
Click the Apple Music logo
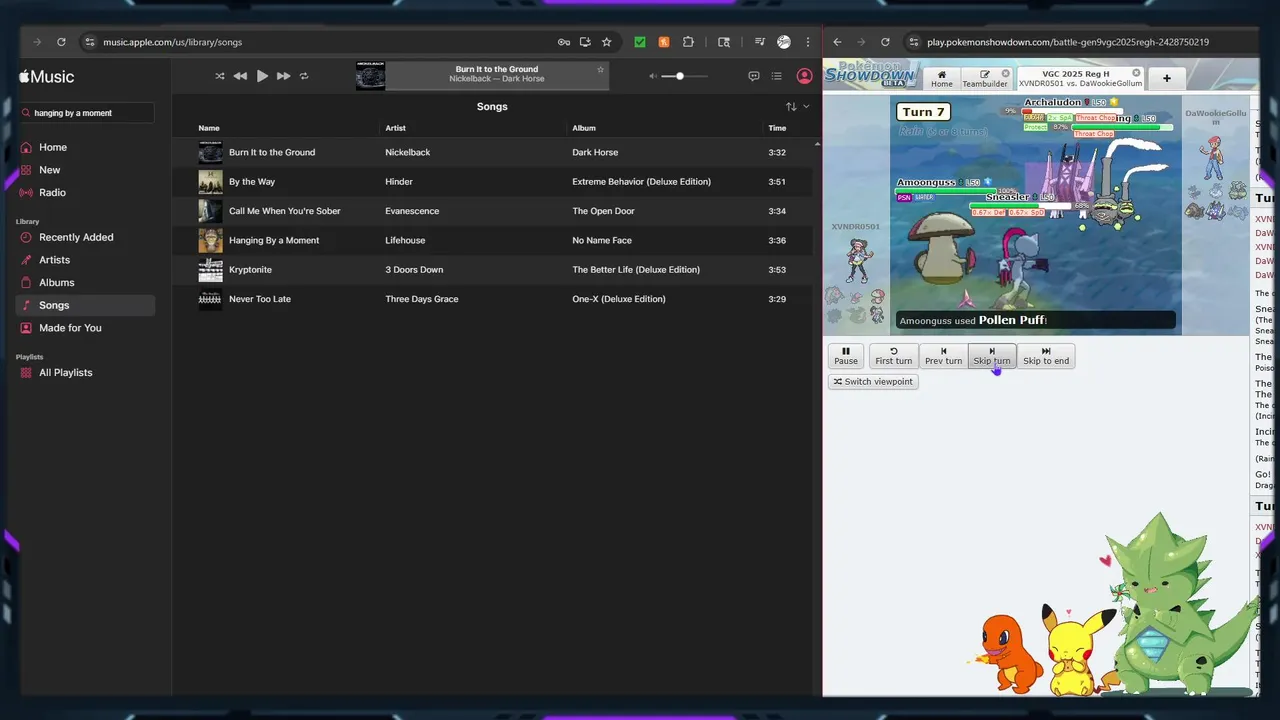click(46, 76)
